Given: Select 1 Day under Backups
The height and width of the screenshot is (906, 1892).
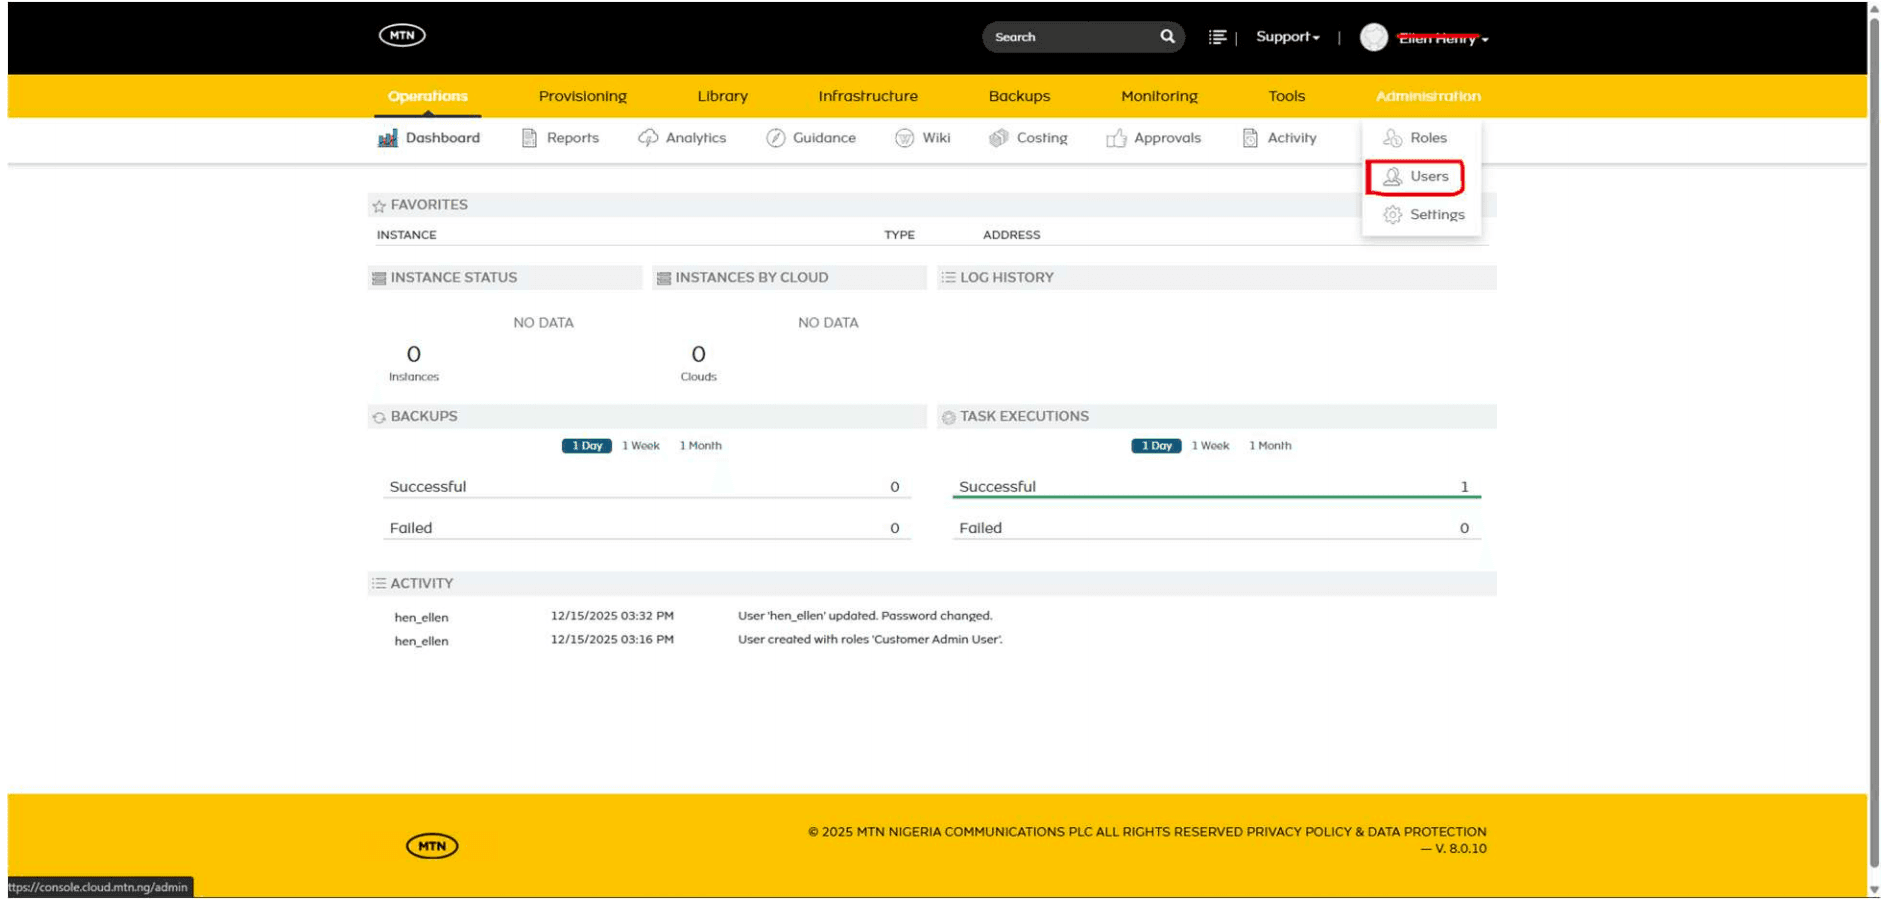Looking at the screenshot, I should pyautogui.click(x=586, y=446).
